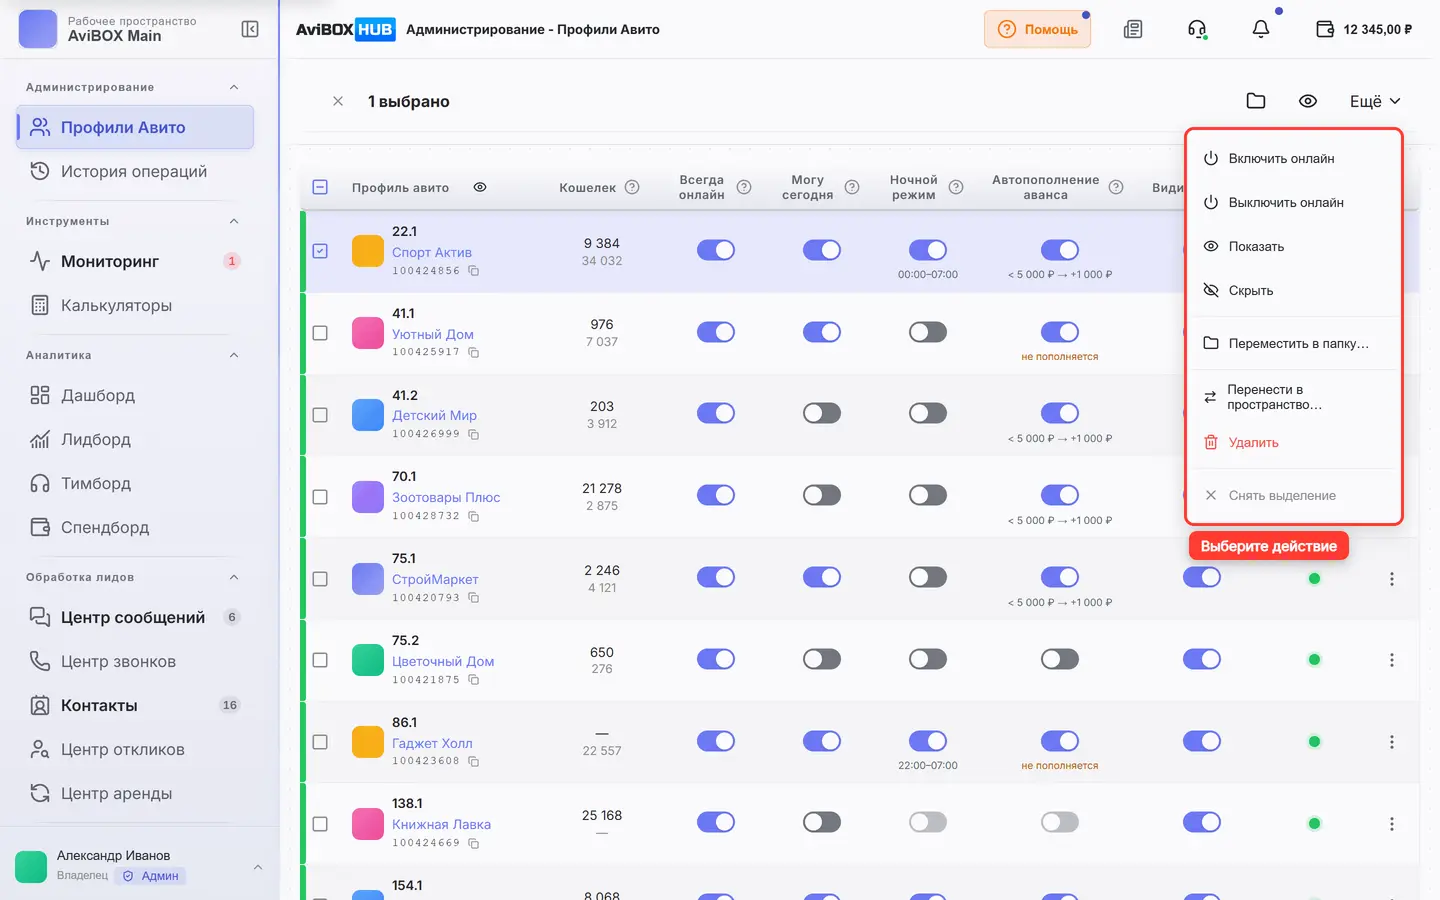Collapse the Аналитика section

click(234, 355)
